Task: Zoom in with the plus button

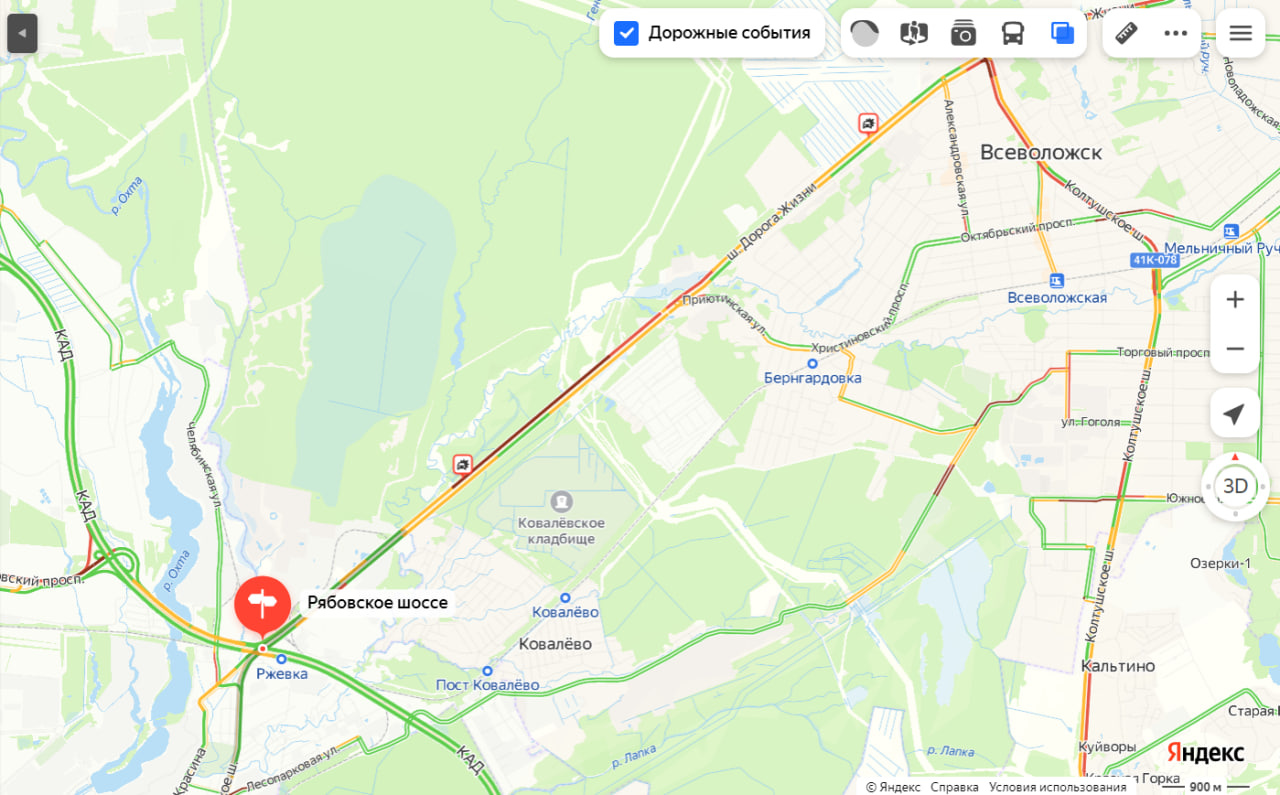Action: point(1235,299)
